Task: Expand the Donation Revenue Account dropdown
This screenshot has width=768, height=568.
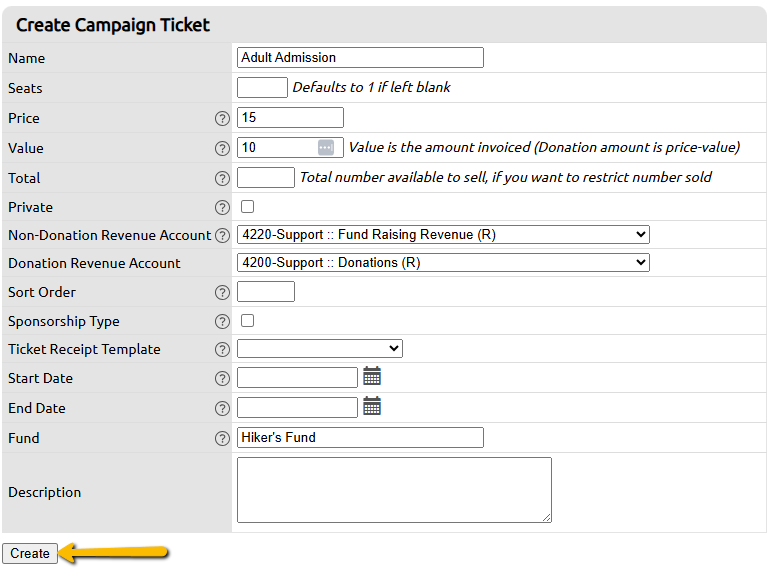Action: [x=443, y=262]
